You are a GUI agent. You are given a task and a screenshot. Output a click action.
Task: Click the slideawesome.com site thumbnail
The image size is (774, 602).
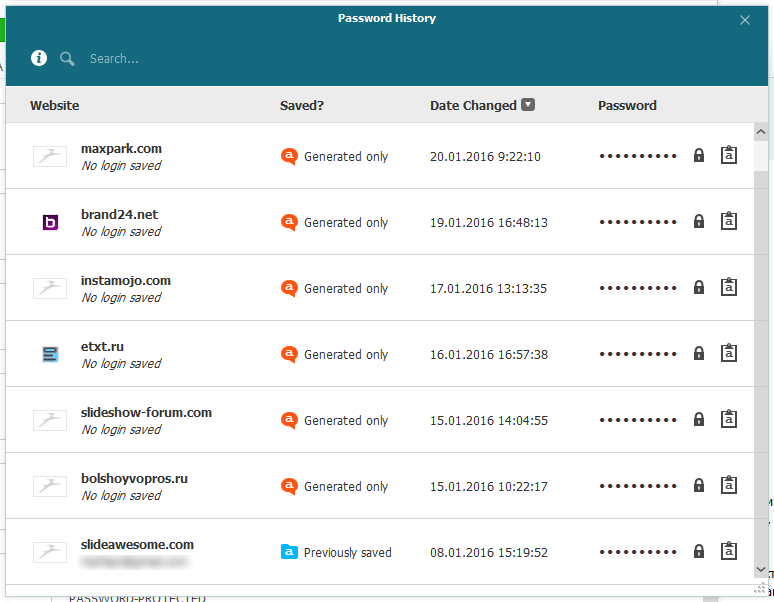click(x=50, y=552)
